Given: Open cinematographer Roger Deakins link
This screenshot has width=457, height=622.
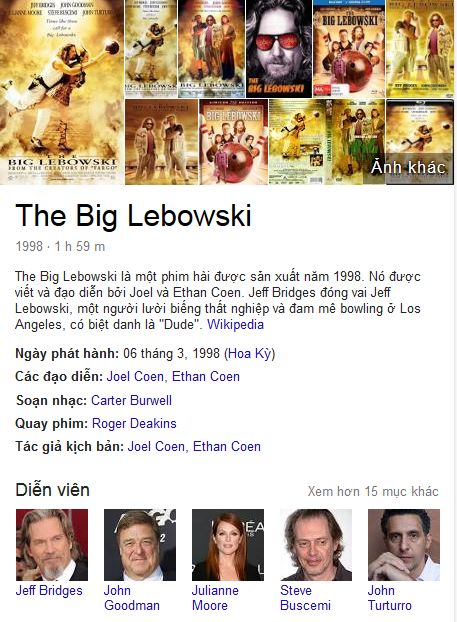Looking at the screenshot, I should (134, 423).
